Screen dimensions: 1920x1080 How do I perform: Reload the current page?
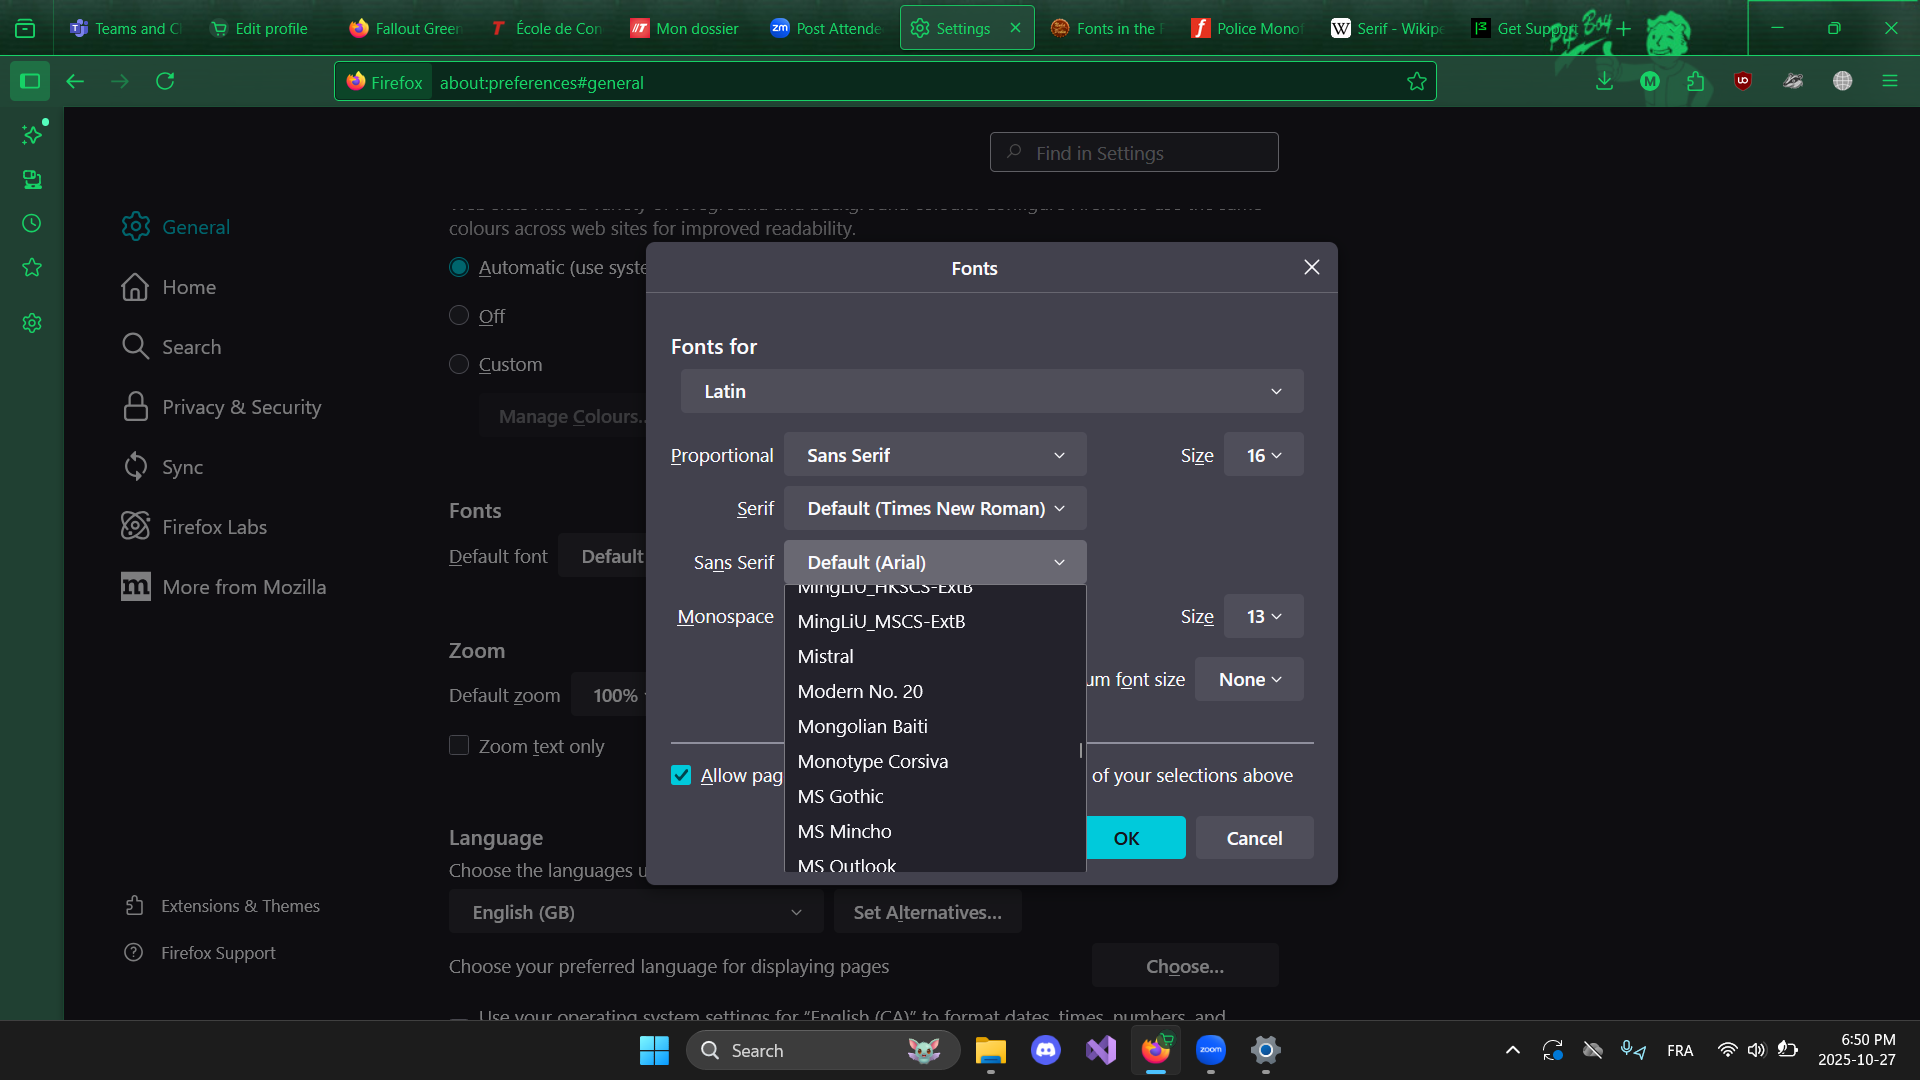pos(165,82)
